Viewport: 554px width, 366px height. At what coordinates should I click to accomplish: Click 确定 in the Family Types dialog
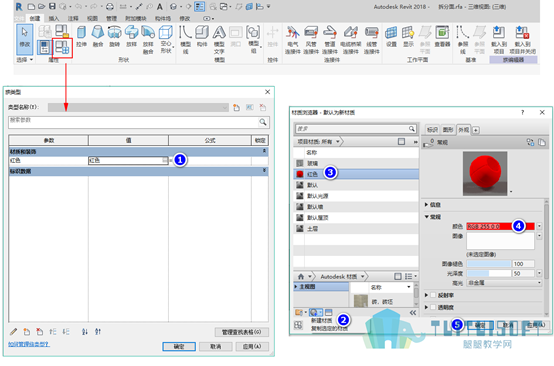[x=179, y=347]
